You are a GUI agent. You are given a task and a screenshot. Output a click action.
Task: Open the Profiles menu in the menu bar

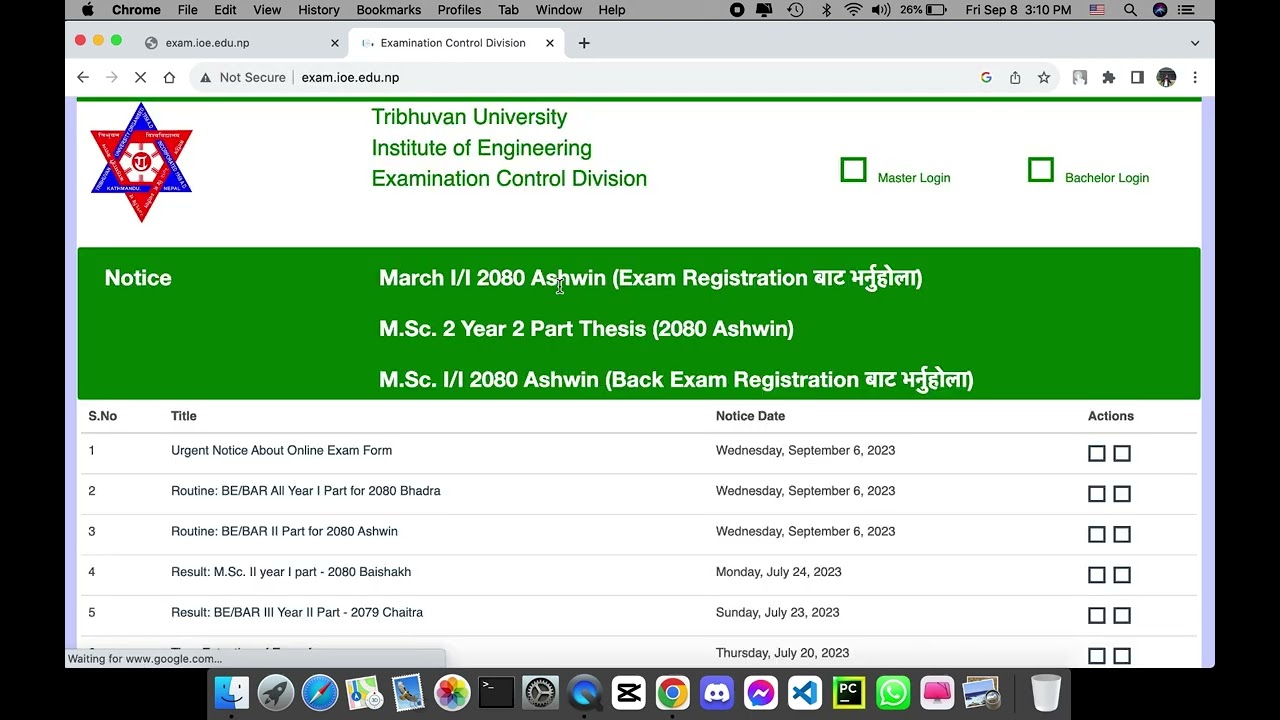pos(459,10)
